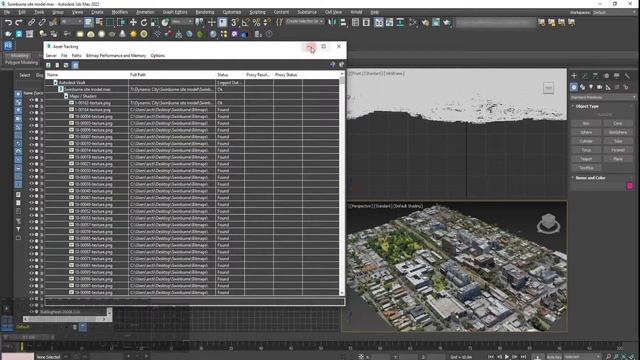
Task: Click the Asset Tracking help question-mark icon
Action: click(x=333, y=65)
